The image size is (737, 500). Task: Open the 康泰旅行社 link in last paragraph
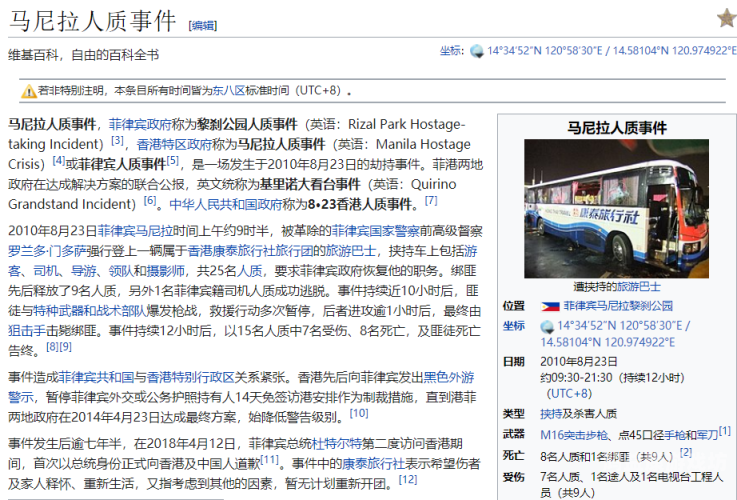[373, 464]
